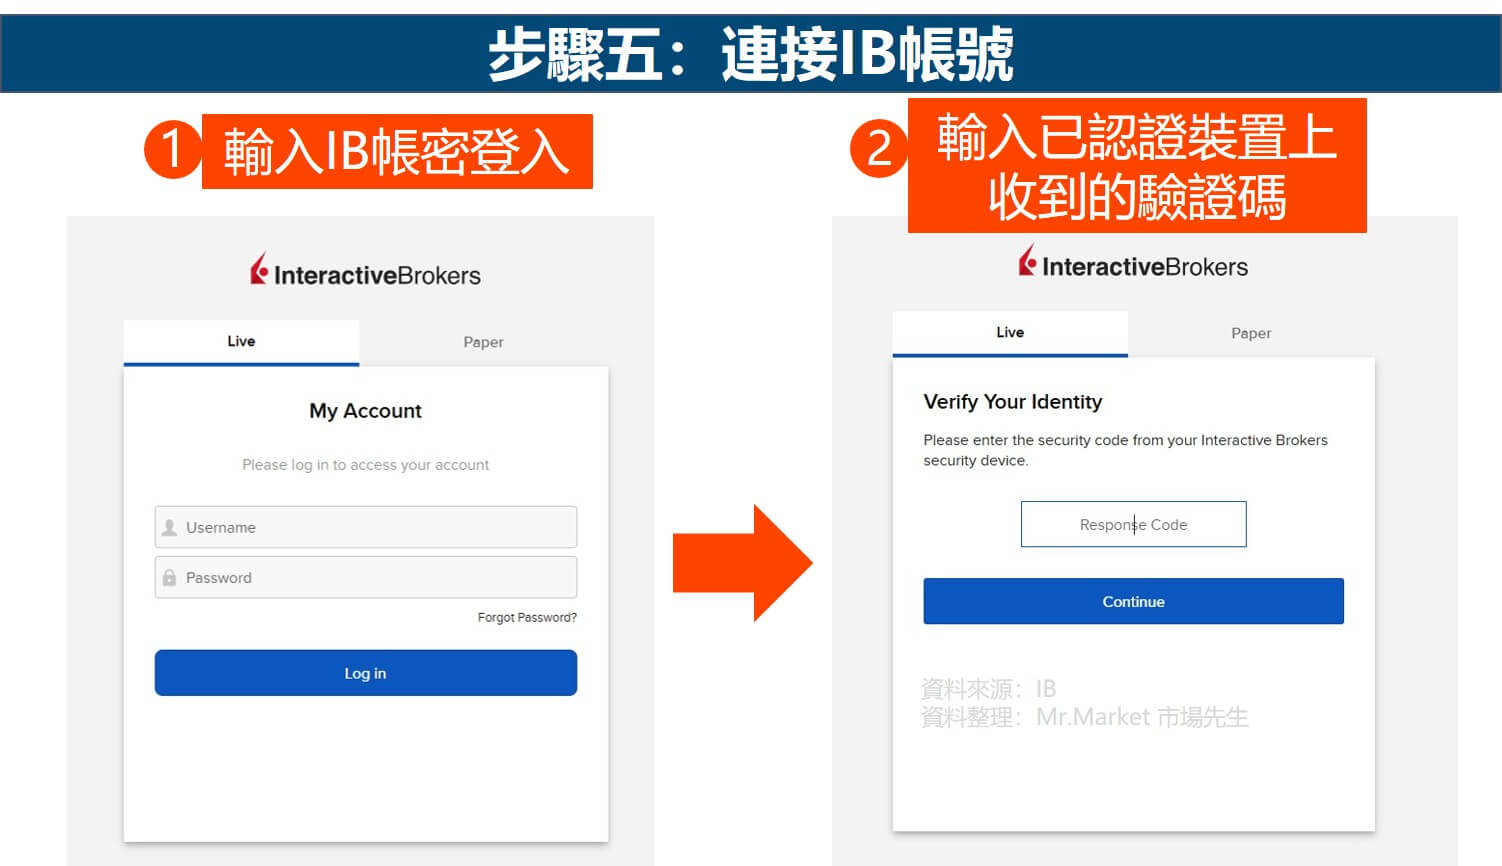
Task: Focus the Response Code input field
Action: (x=1133, y=524)
